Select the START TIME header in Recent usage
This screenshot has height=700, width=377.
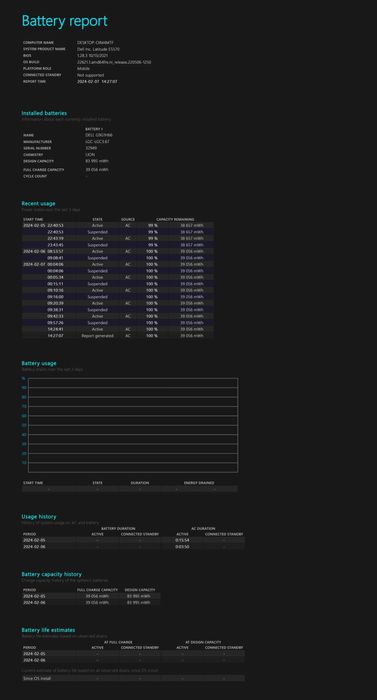coord(33,219)
